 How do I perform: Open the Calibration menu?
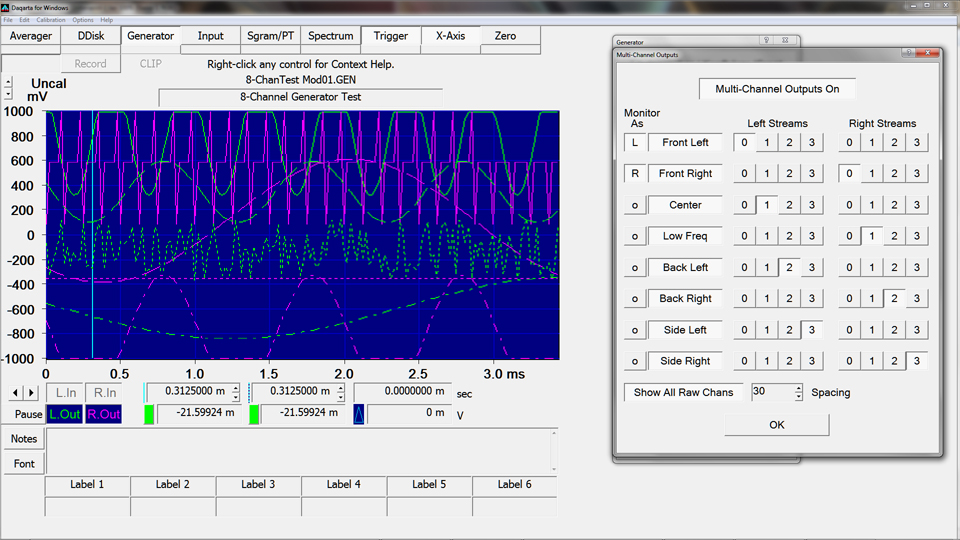(x=50, y=20)
